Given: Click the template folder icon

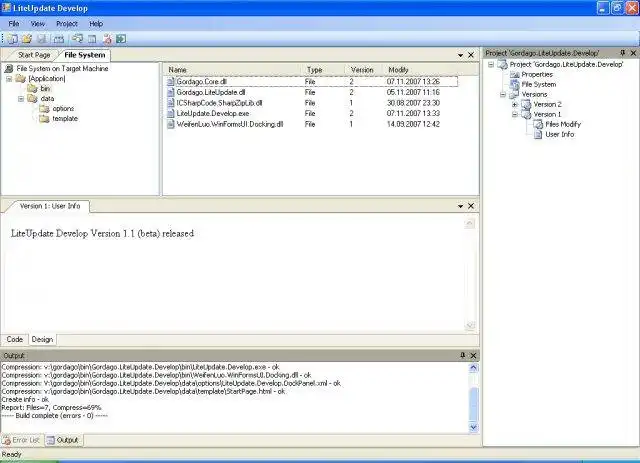Looking at the screenshot, I should coord(44,118).
